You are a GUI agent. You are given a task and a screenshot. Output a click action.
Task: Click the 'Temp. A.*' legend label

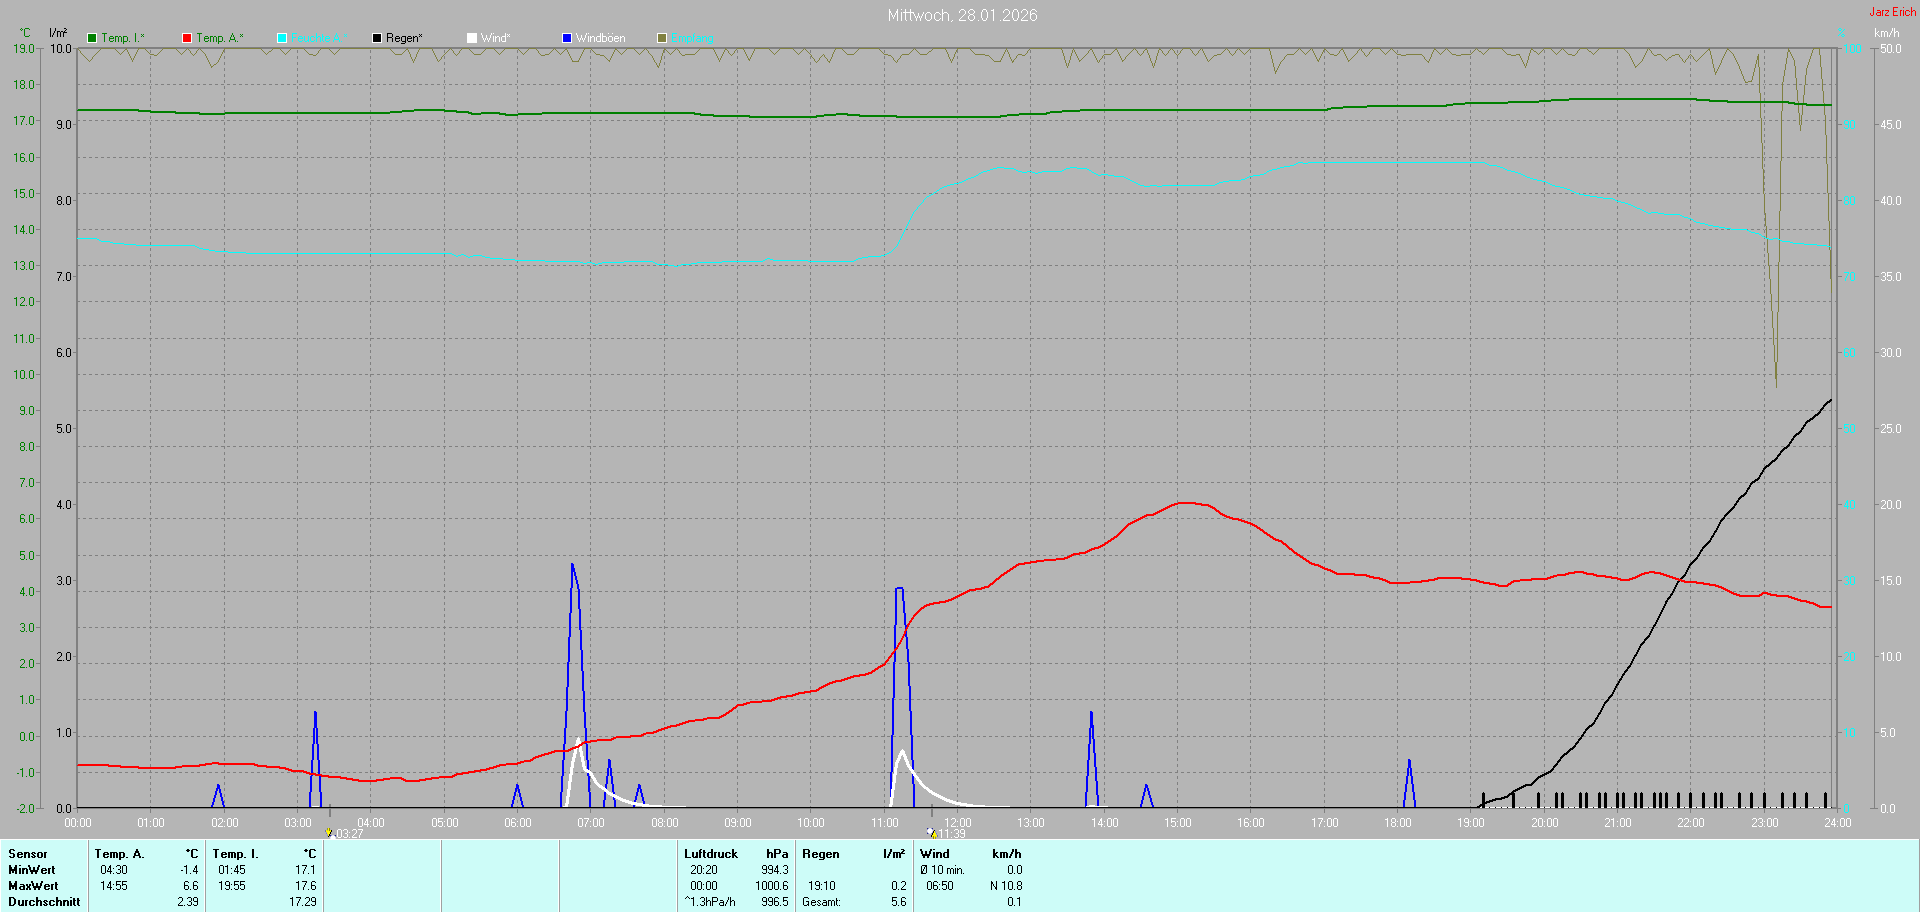220,38
